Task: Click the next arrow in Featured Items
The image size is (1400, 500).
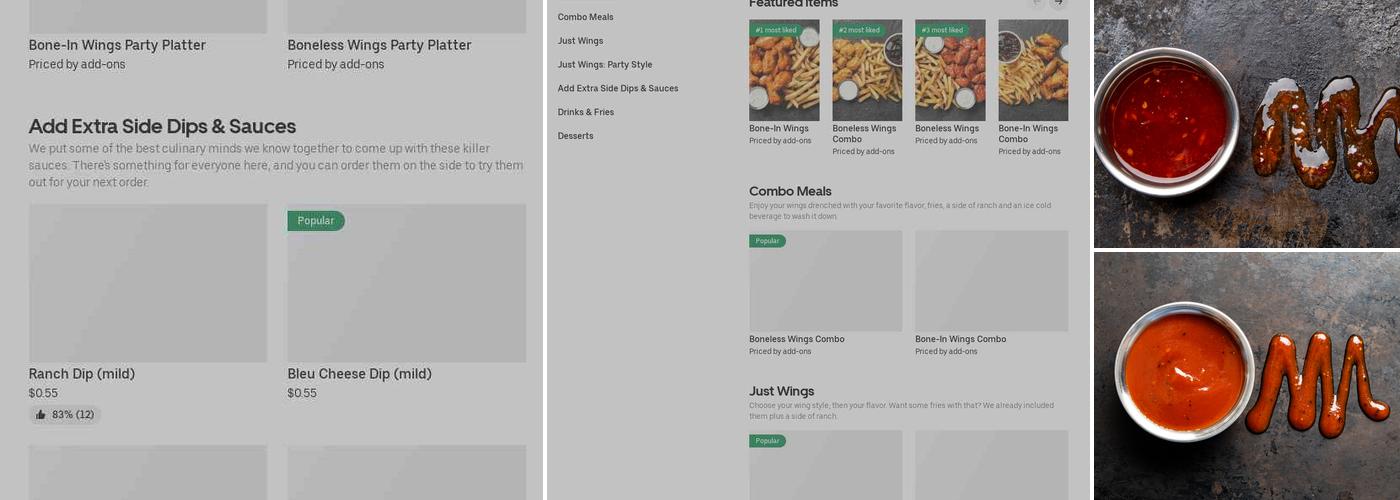Action: coord(1058,3)
